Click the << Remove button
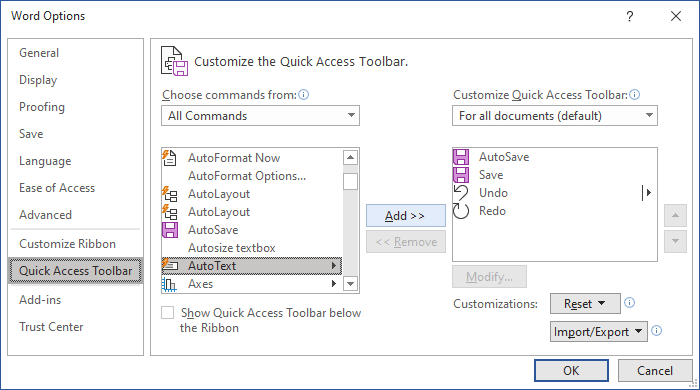This screenshot has width=700, height=390. [x=406, y=241]
